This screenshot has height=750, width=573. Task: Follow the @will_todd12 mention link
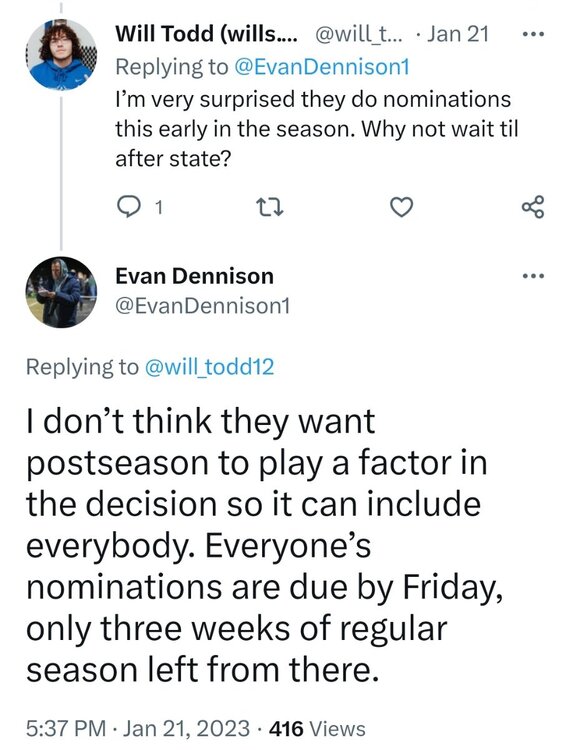209,367
